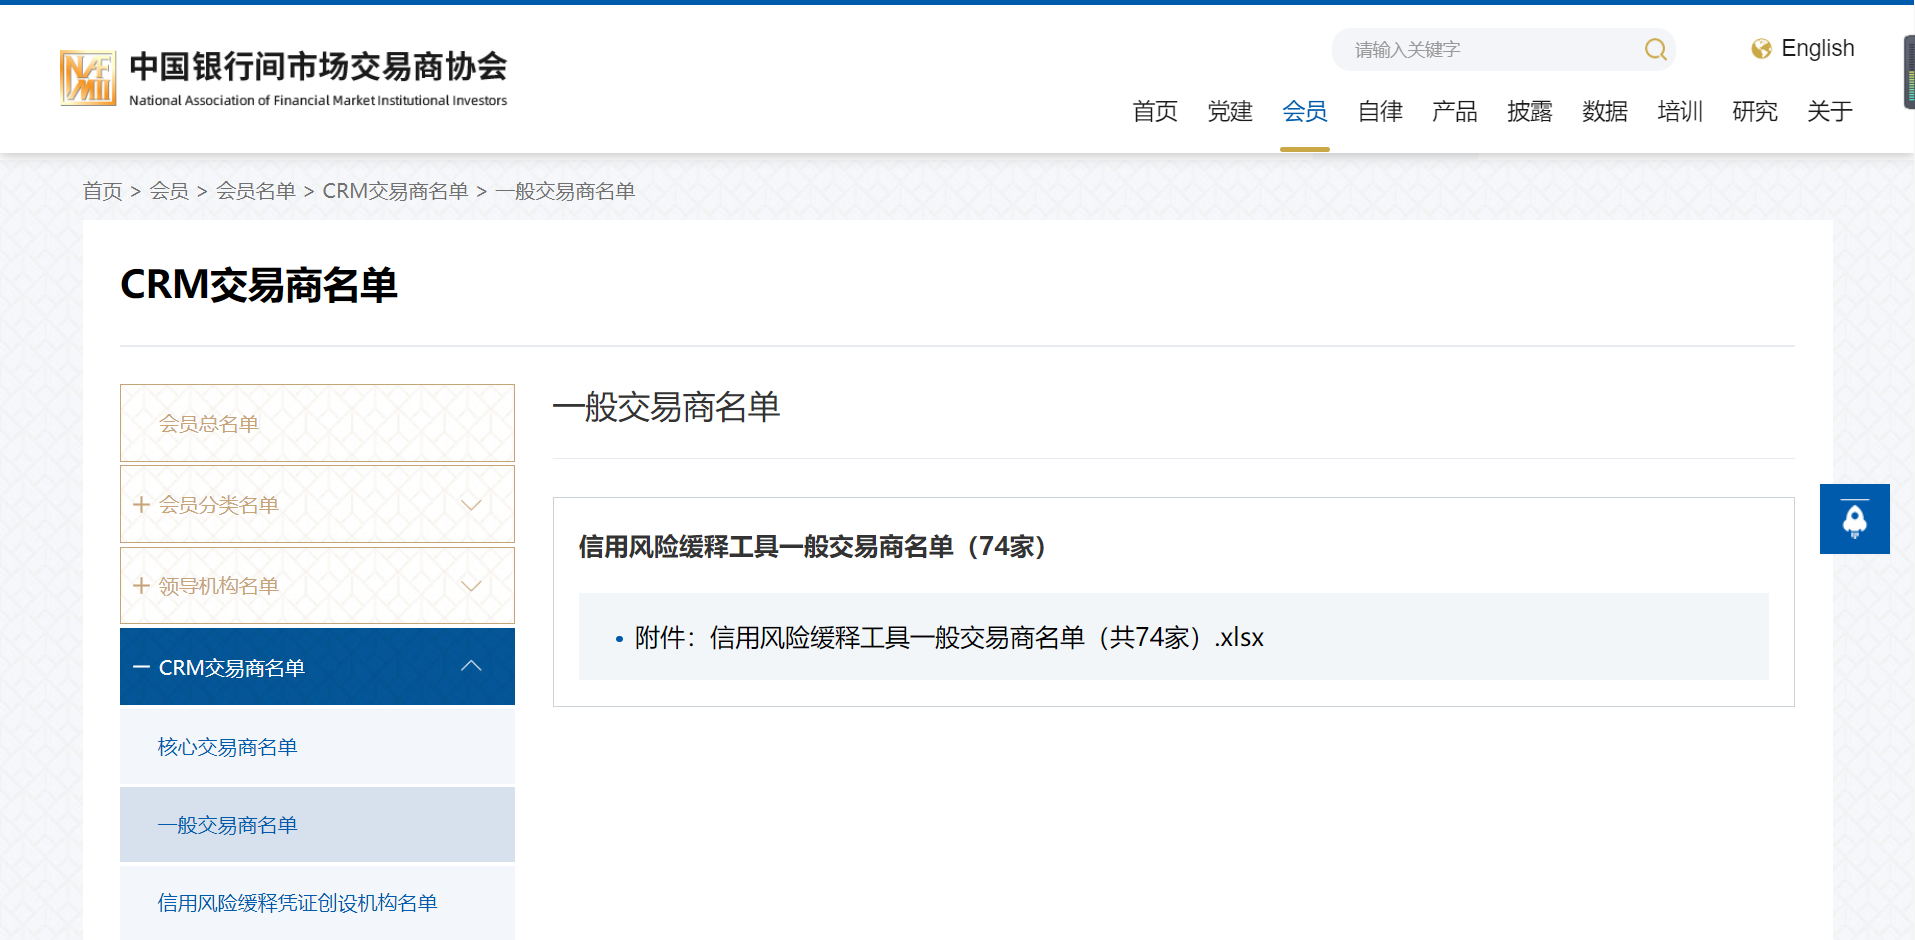
Task: Click plus icon beside 领导机构名单
Action: (x=141, y=586)
